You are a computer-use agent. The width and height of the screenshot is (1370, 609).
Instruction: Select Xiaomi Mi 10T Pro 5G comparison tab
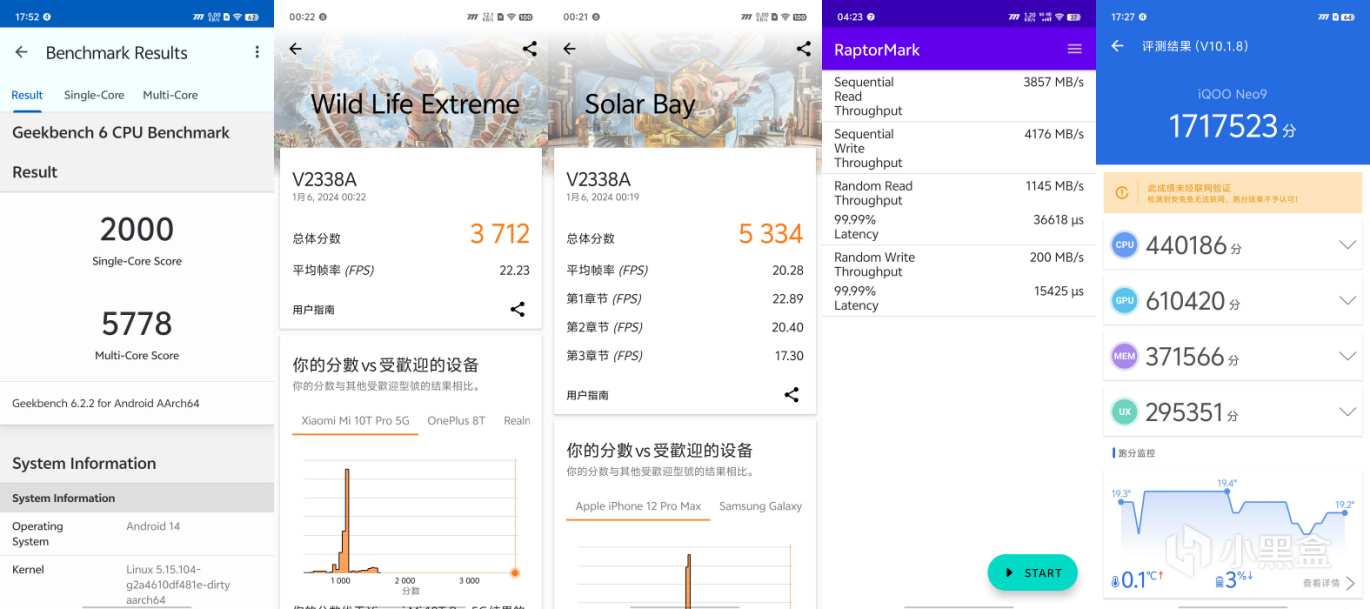point(355,421)
